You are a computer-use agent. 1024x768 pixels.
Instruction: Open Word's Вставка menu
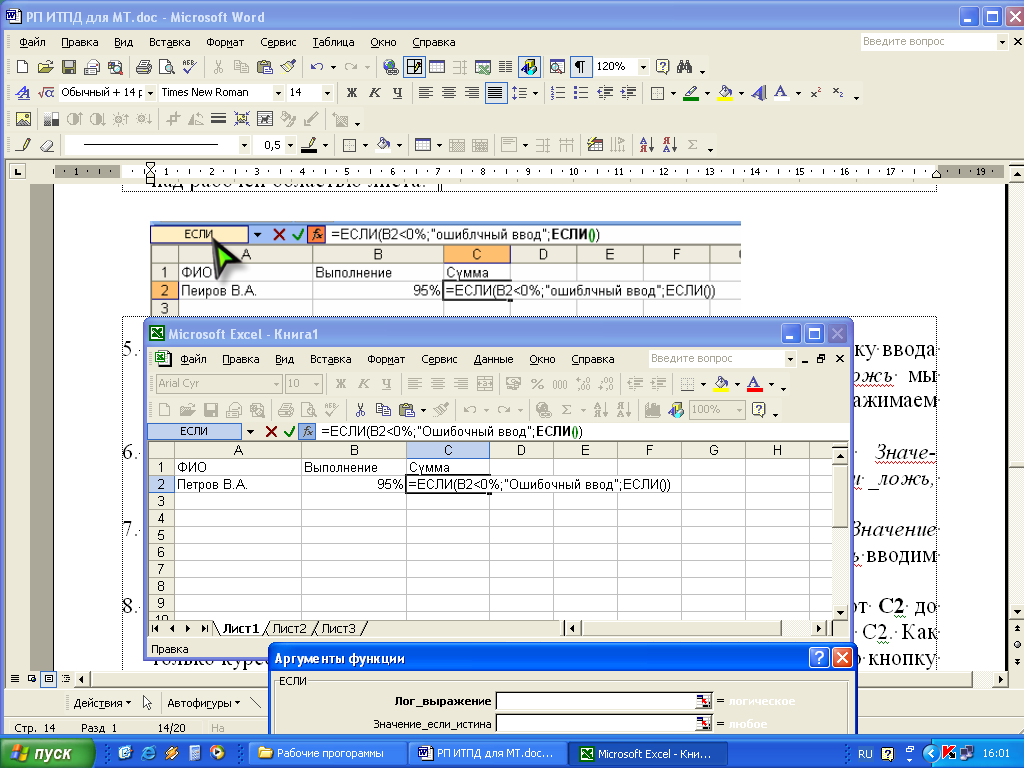(169, 42)
